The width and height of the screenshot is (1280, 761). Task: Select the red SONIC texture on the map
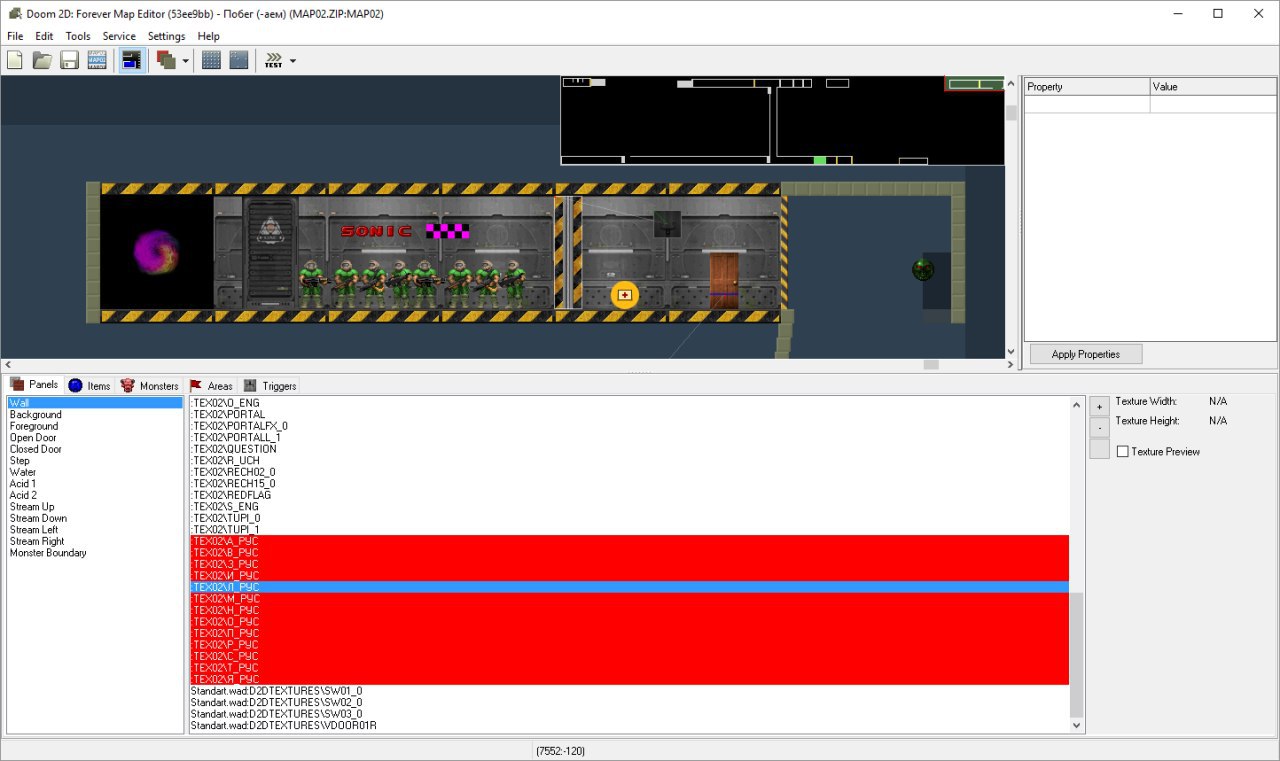[375, 231]
